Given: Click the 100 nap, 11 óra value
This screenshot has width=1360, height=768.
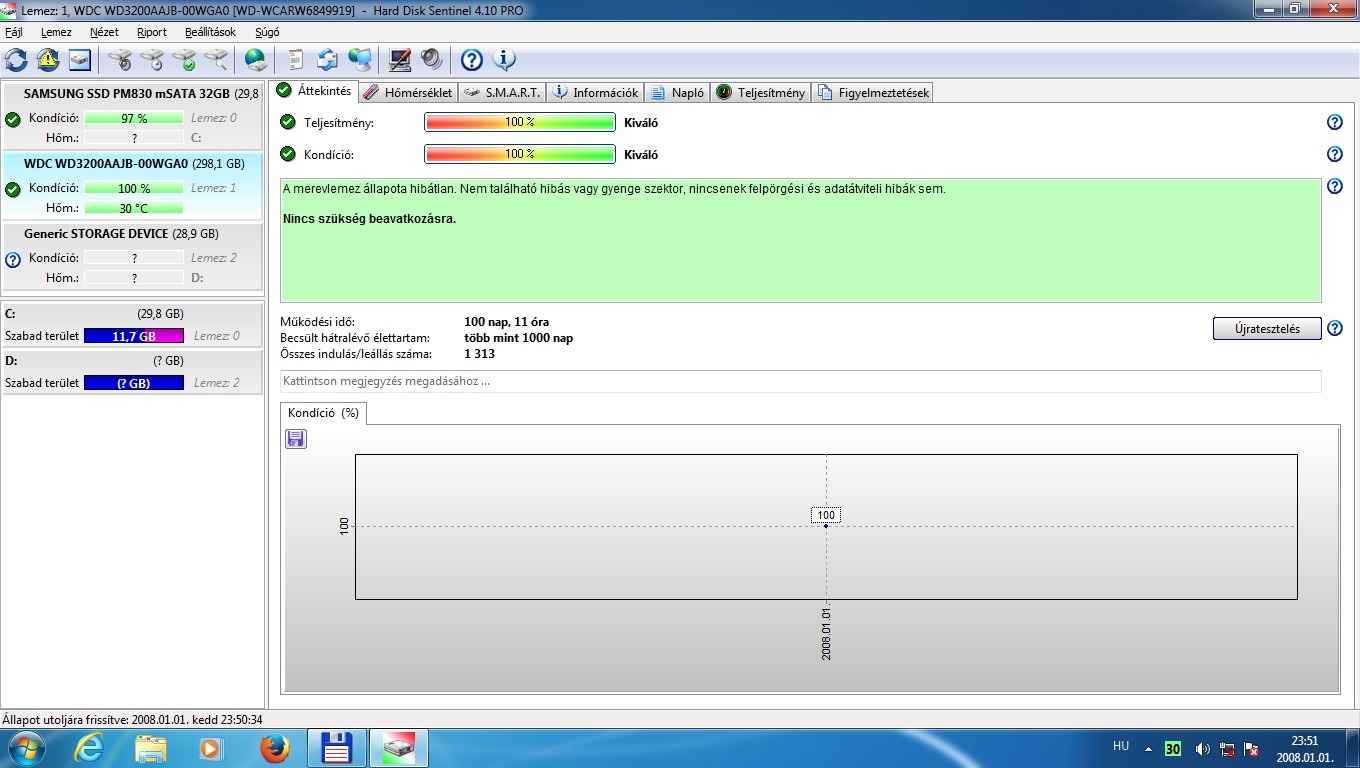Looking at the screenshot, I should point(506,322).
